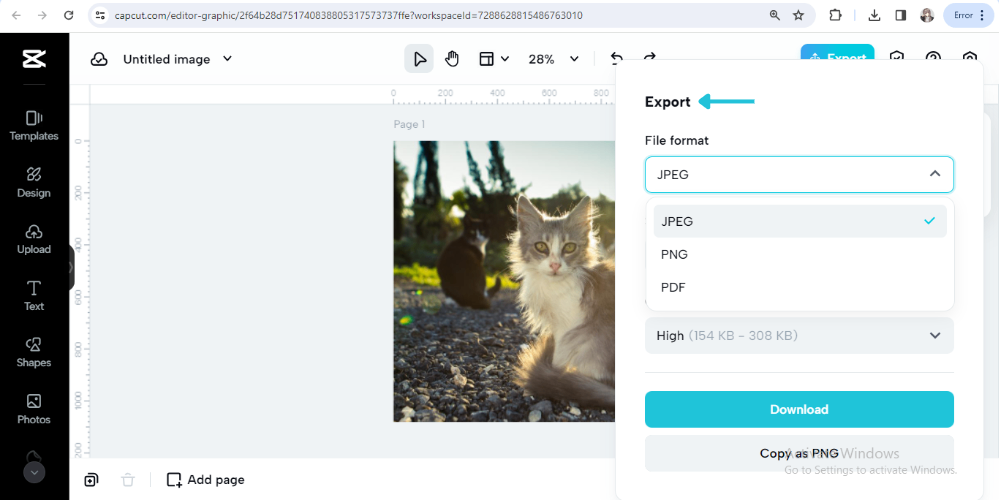Collapse the JPEG file format dropdown

click(x=799, y=174)
